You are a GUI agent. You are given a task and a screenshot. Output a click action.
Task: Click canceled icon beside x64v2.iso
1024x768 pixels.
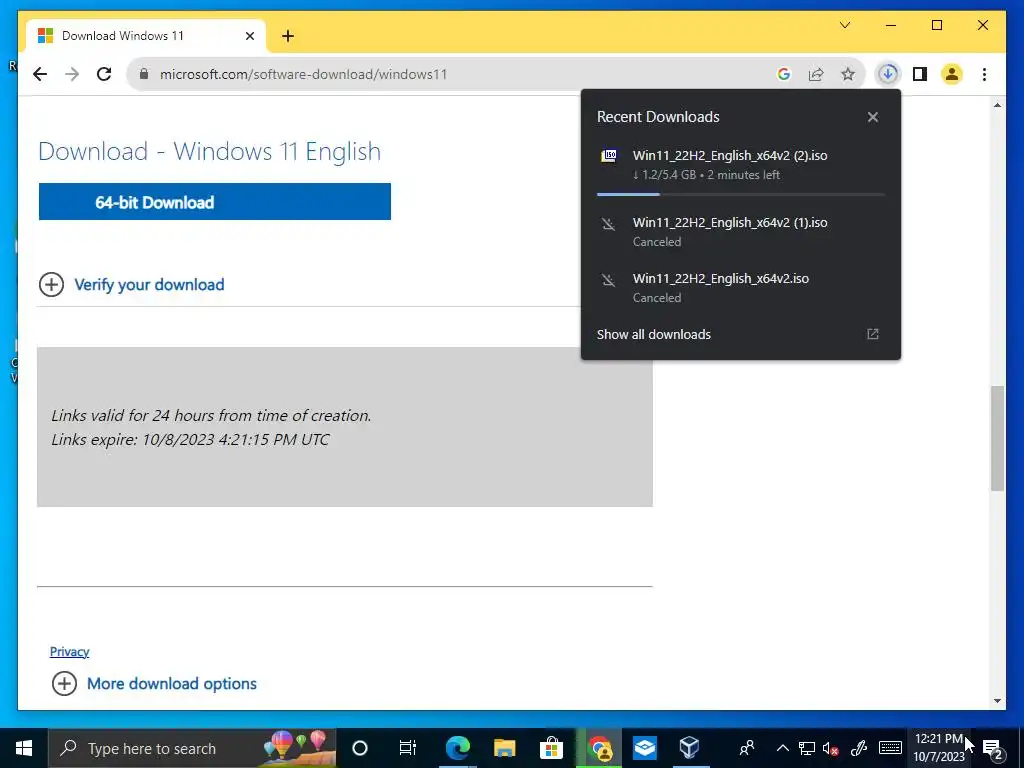(x=609, y=281)
